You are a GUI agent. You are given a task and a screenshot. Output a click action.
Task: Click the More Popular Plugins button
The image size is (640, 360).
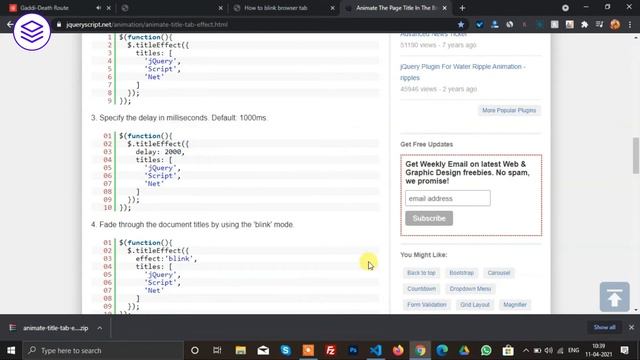point(509,110)
